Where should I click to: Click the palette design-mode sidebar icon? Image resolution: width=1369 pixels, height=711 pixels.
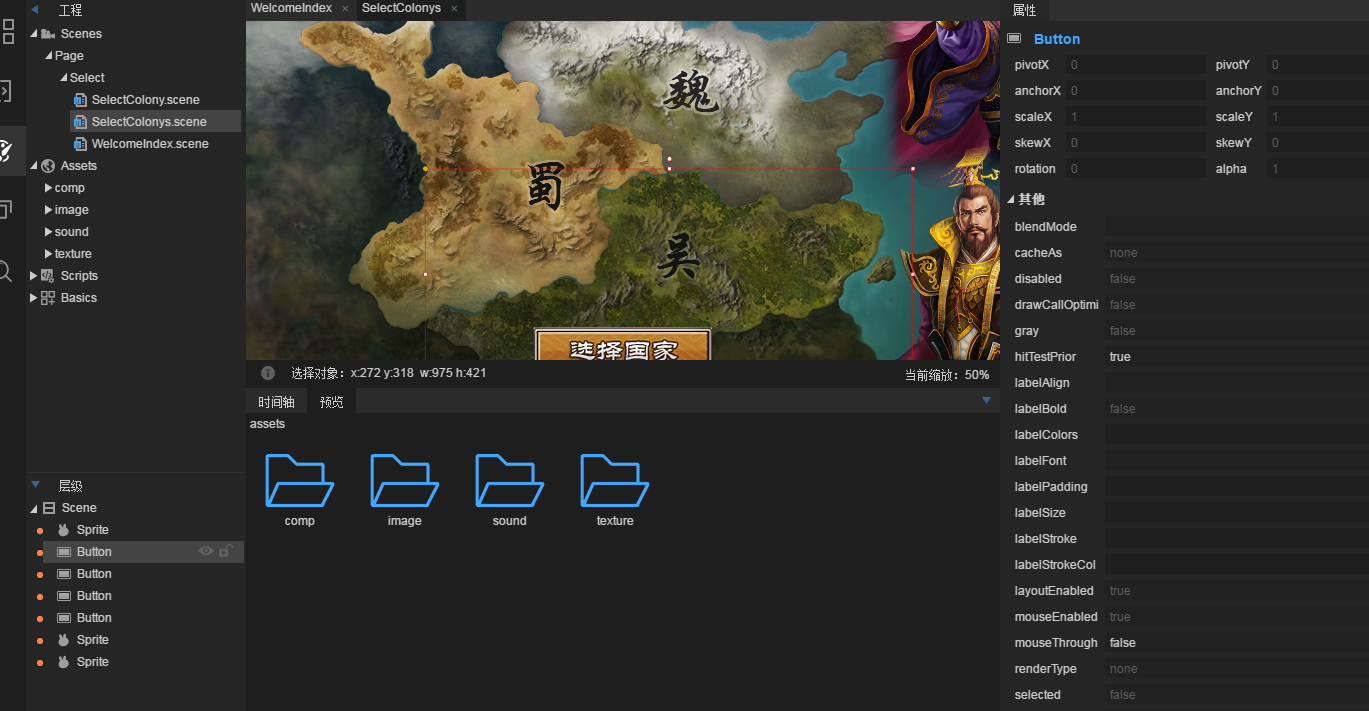[6, 151]
